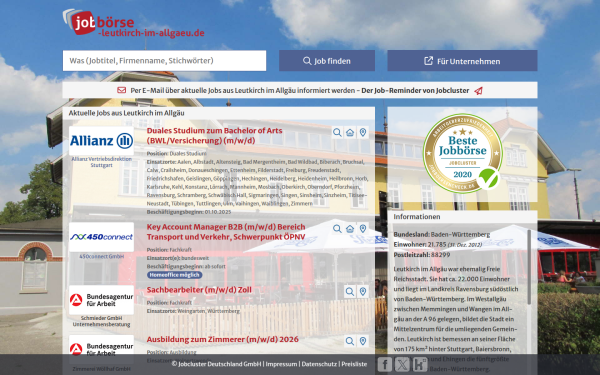This screenshot has height=375, width=600.
Task: Click the Informationen panel heading
Action: coord(417,217)
